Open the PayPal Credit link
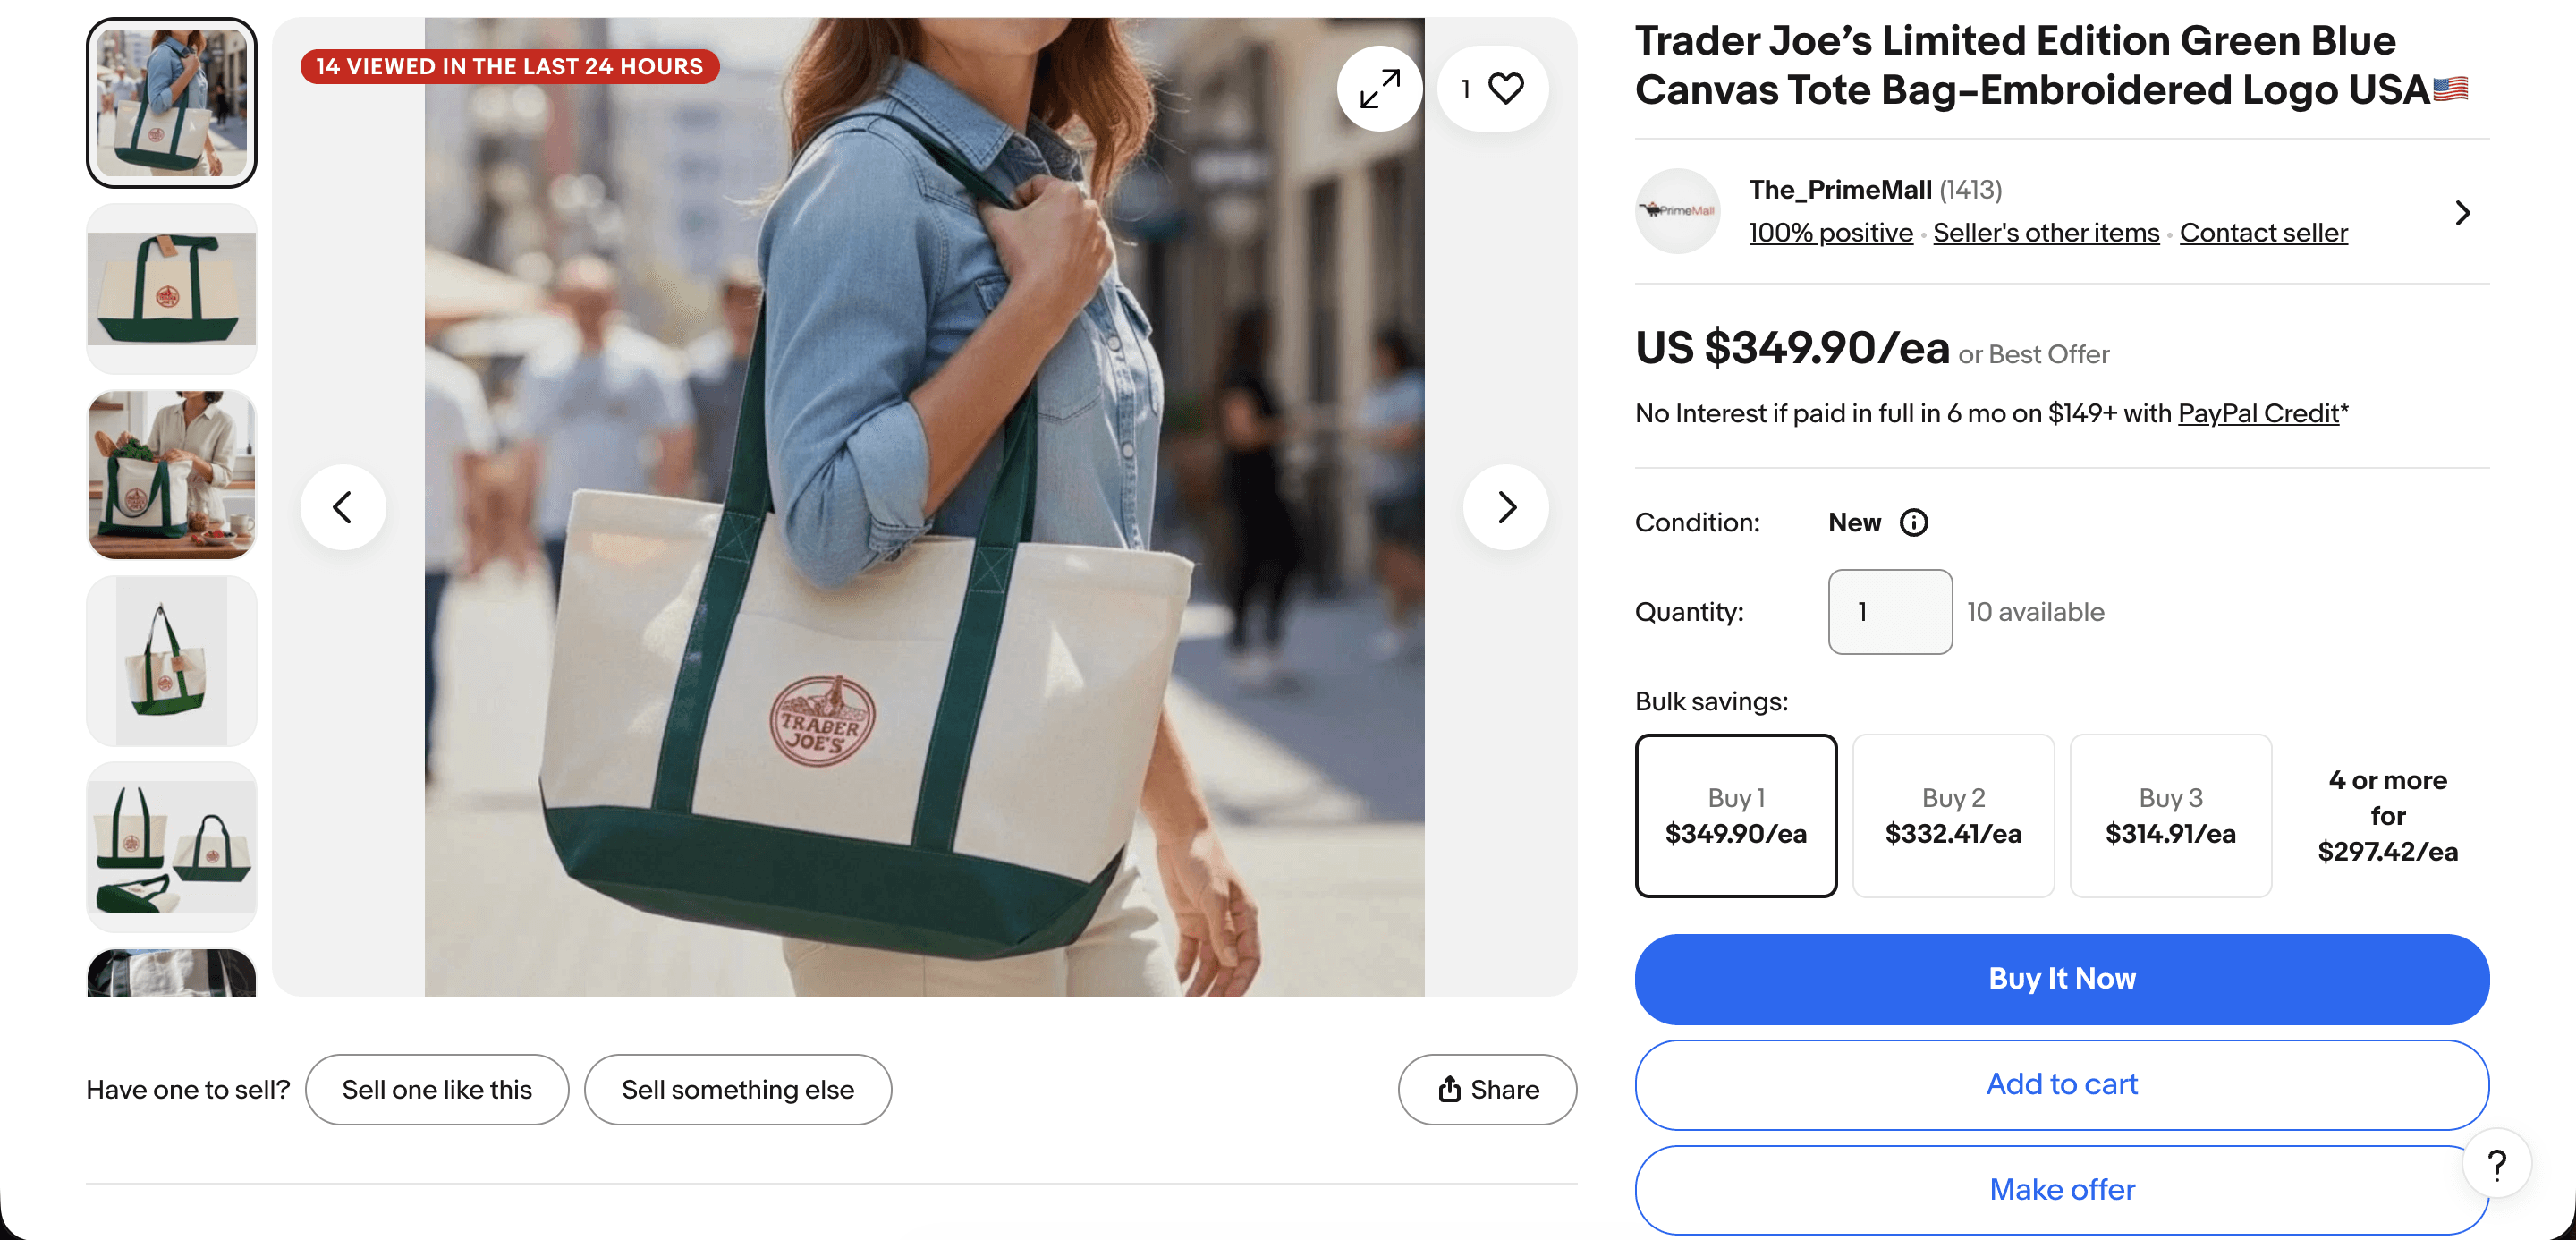 (2258, 413)
